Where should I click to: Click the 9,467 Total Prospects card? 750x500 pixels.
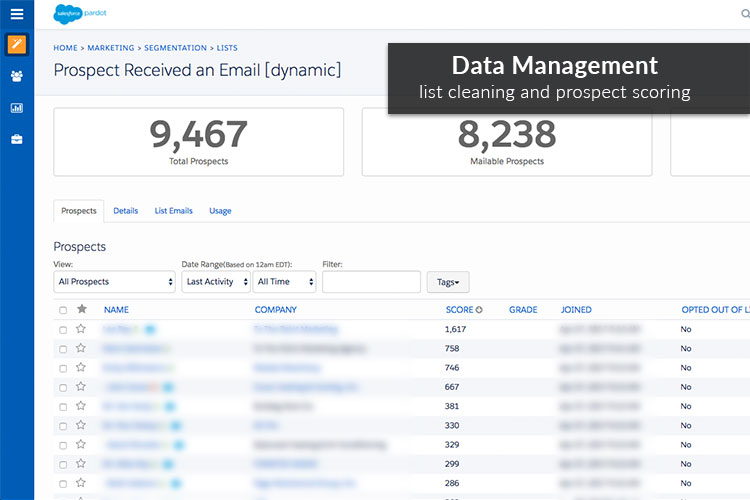pos(199,142)
